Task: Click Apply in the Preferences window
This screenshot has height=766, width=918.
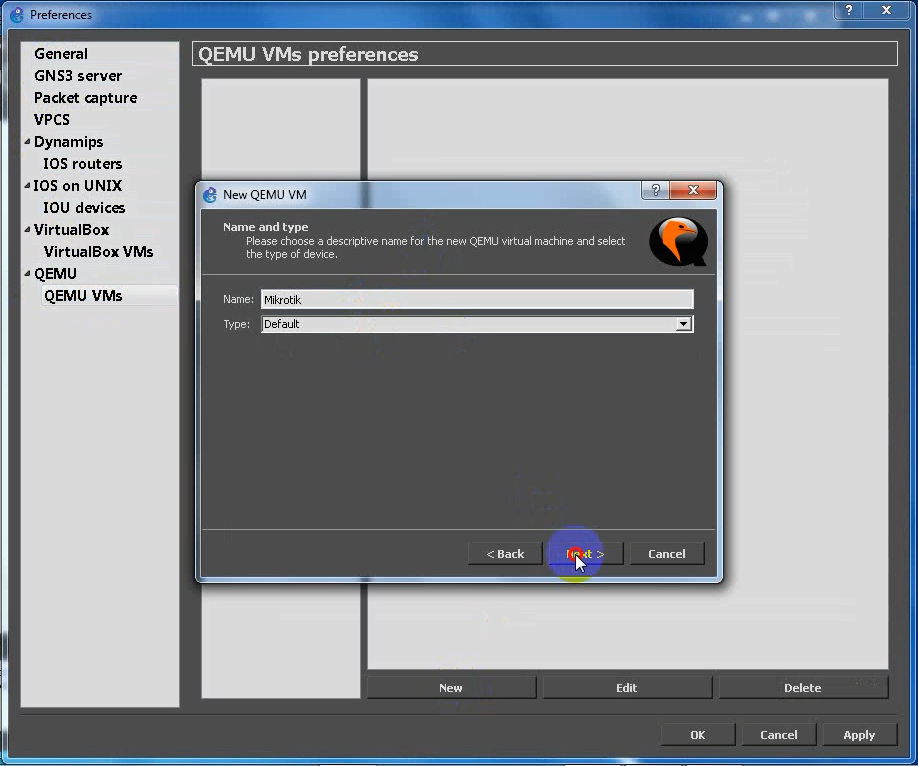Action: (x=859, y=734)
